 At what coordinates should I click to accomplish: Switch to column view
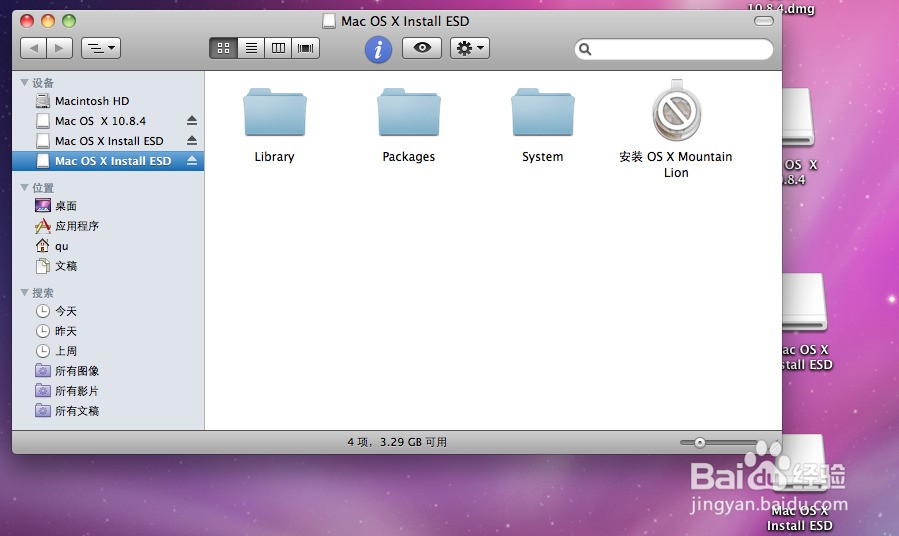(278, 48)
